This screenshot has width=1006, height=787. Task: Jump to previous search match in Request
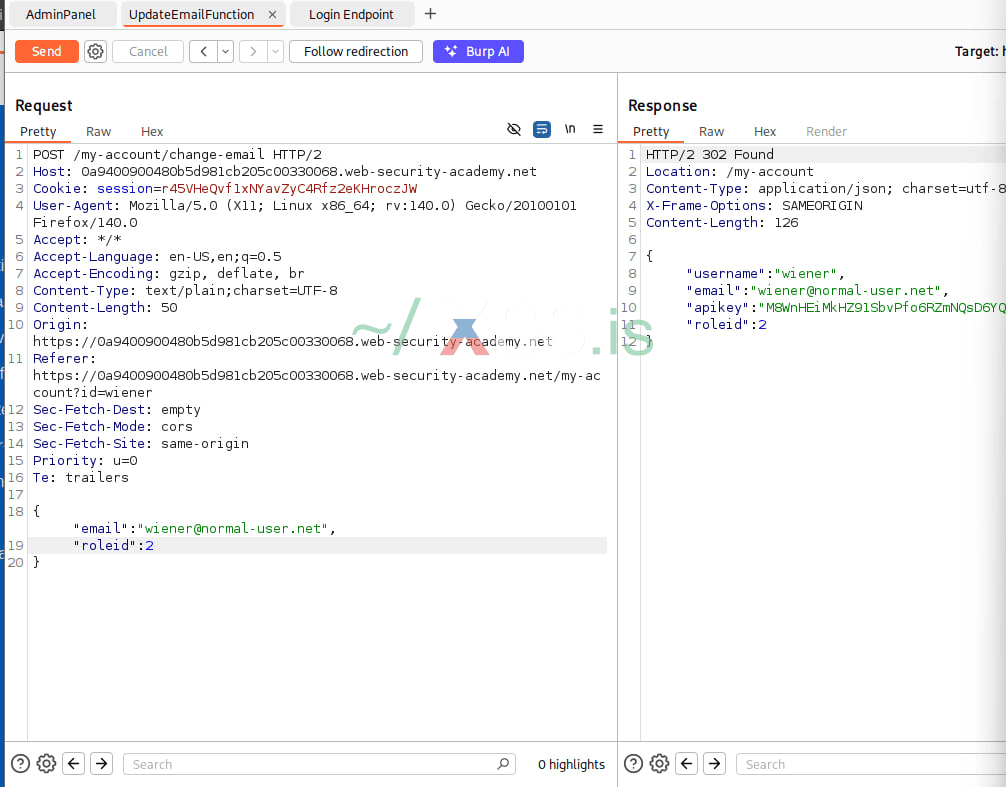click(74, 764)
